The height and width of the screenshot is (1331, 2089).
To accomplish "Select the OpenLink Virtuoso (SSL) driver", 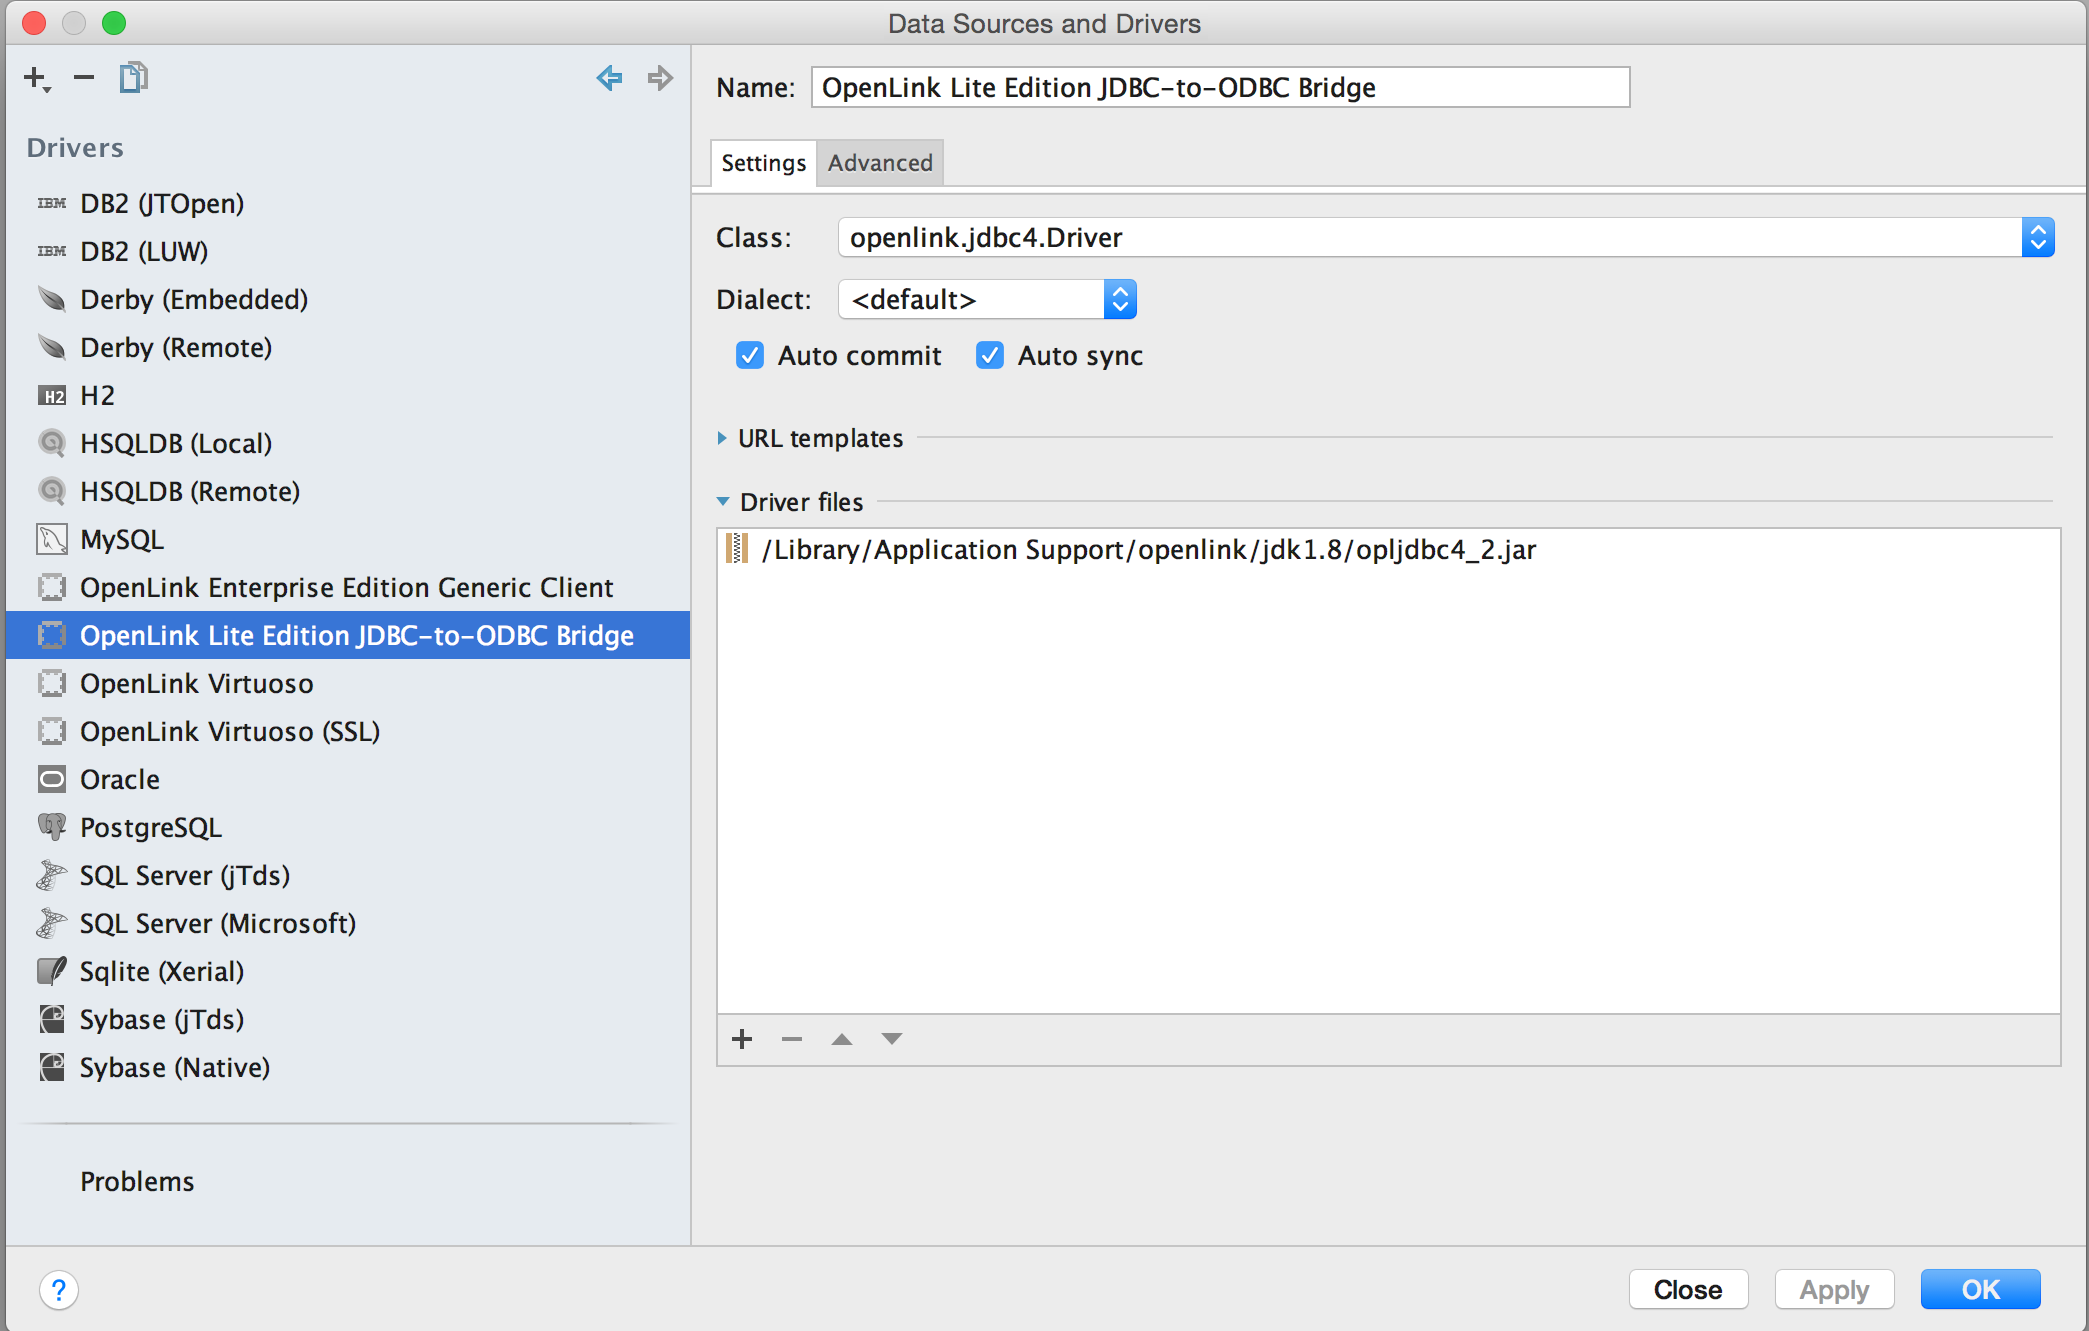I will (348, 731).
